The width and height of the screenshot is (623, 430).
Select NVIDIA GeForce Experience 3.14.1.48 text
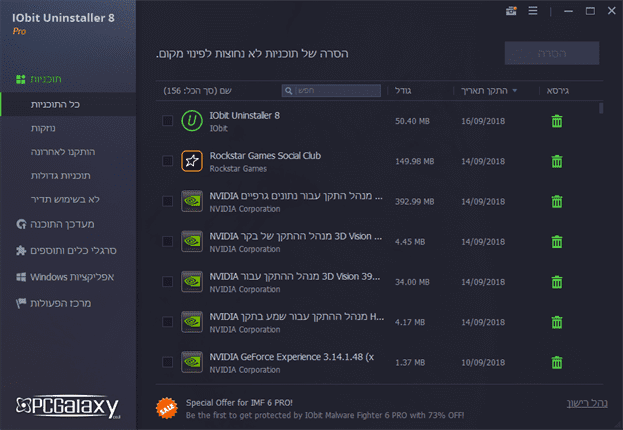tap(292, 357)
